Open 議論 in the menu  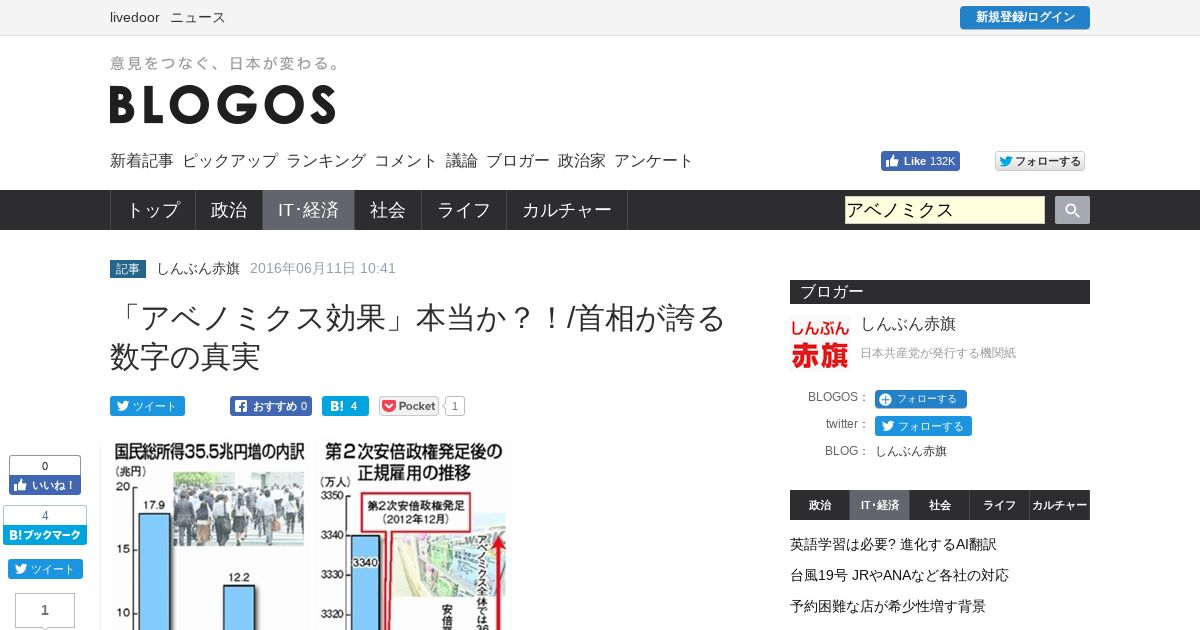pyautogui.click(x=462, y=160)
